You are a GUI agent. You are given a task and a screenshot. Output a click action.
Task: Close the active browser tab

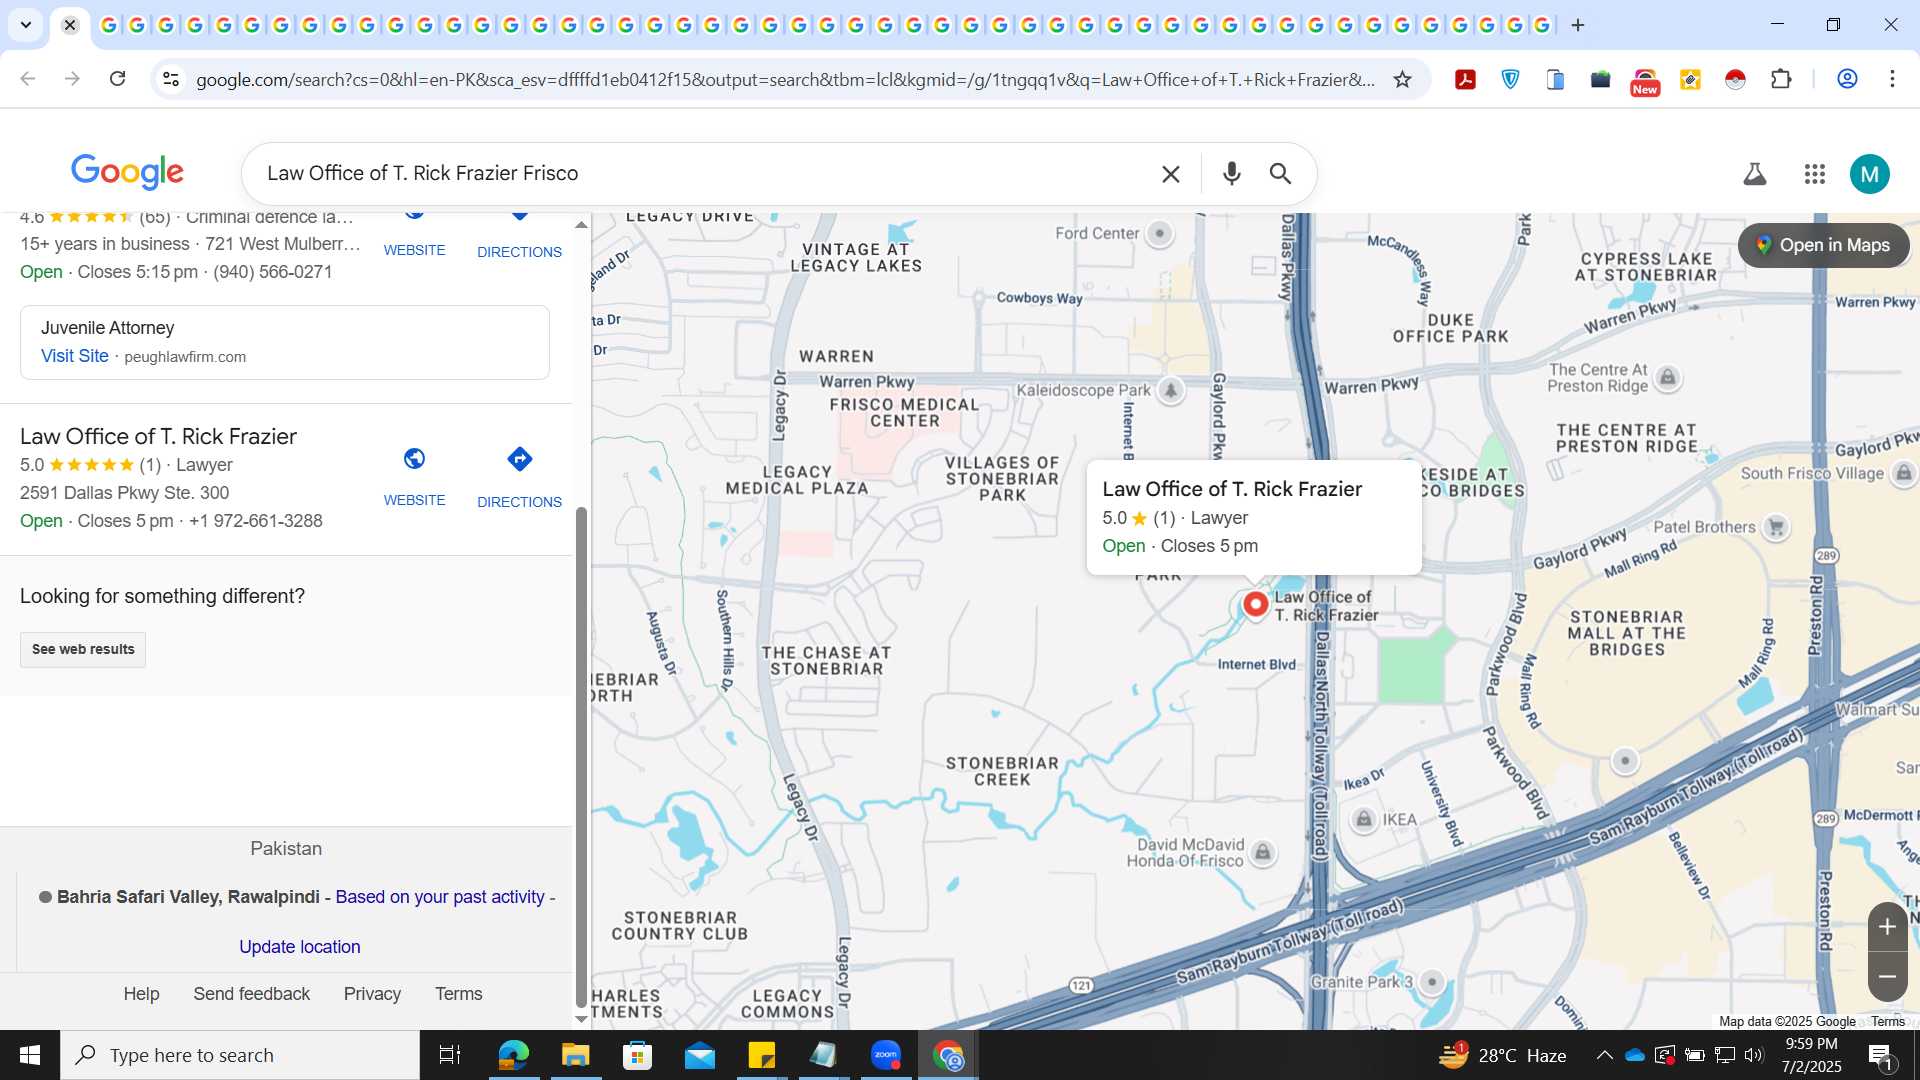click(x=70, y=25)
